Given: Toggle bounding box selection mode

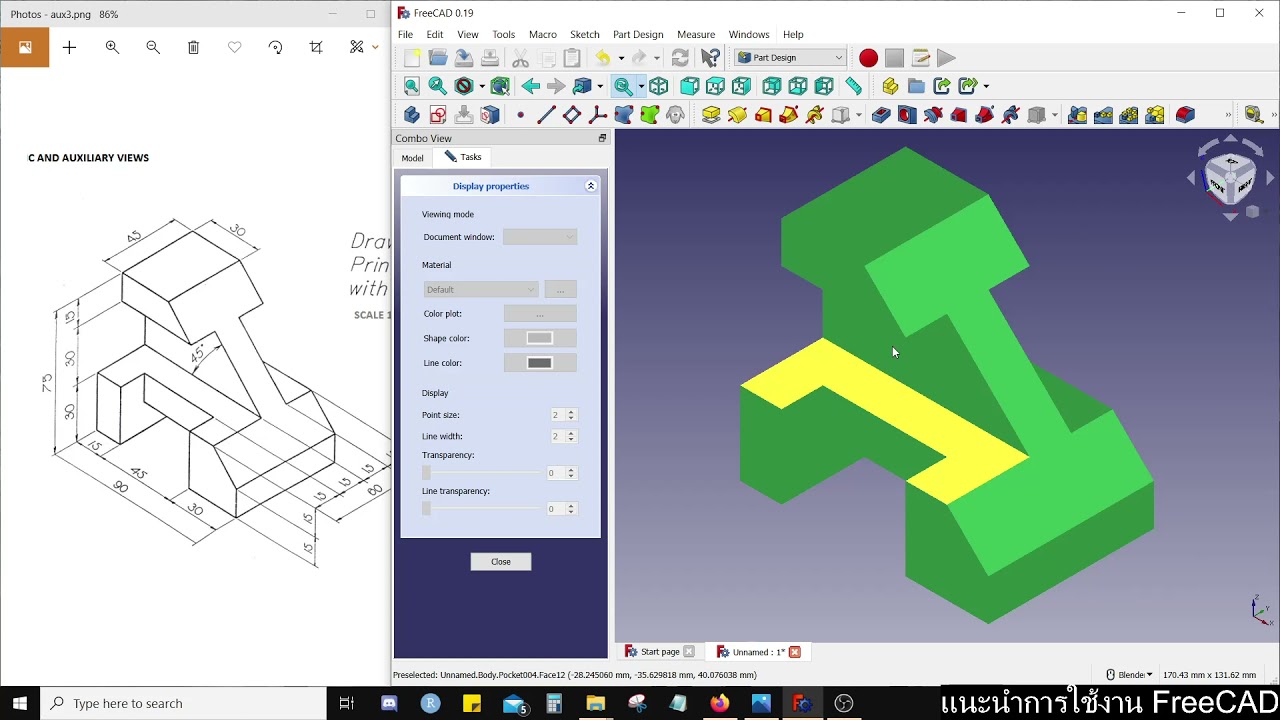Looking at the screenshot, I should 500,86.
